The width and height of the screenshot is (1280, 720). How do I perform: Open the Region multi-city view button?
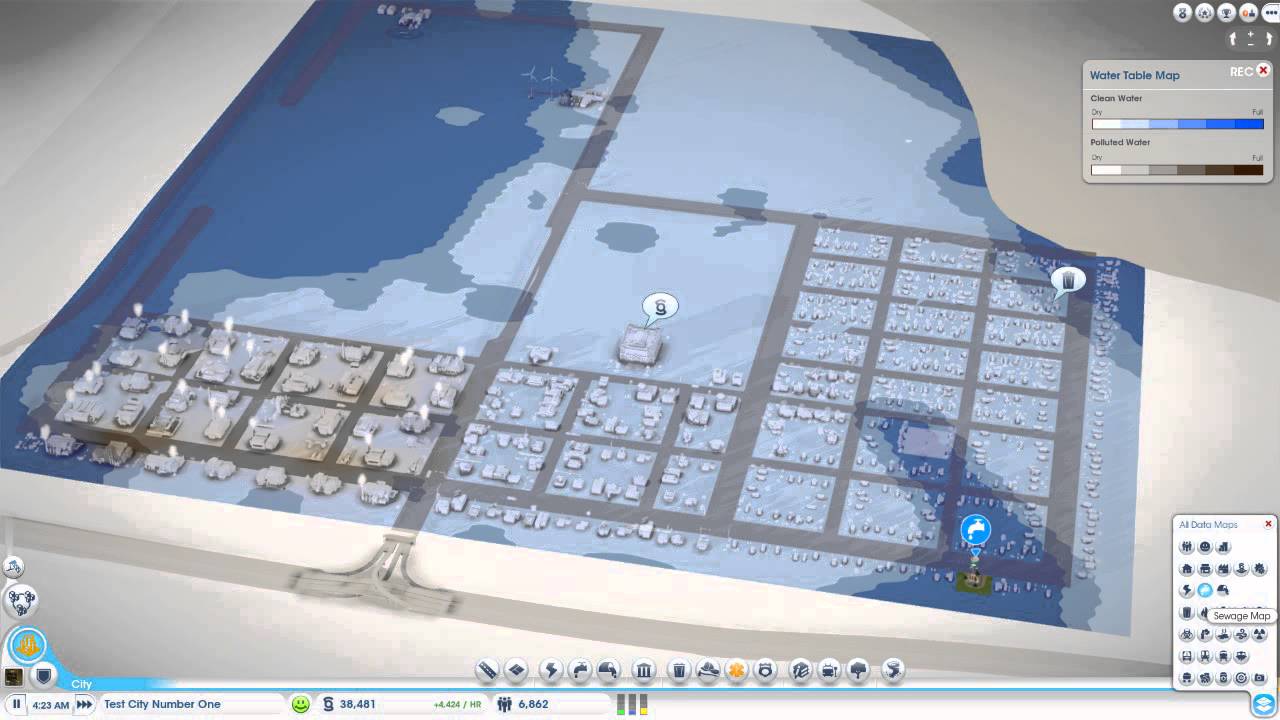click(x=21, y=600)
